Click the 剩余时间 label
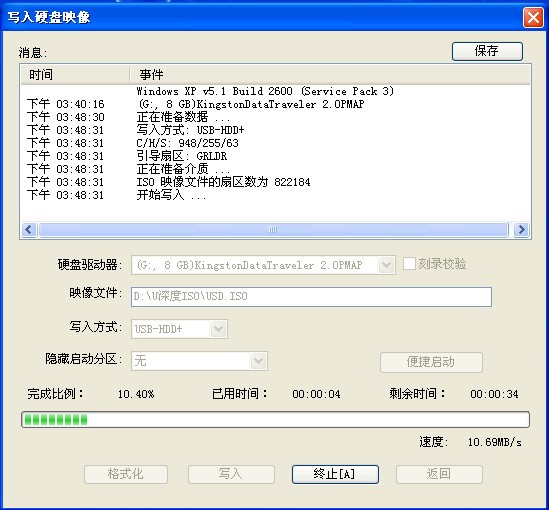 417,394
